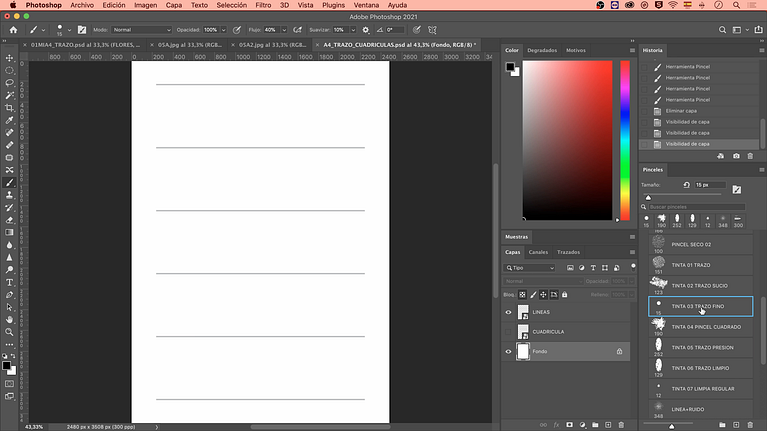This screenshot has height=431, width=767.
Task: Select Eliminar capa history state
Action: point(699,111)
